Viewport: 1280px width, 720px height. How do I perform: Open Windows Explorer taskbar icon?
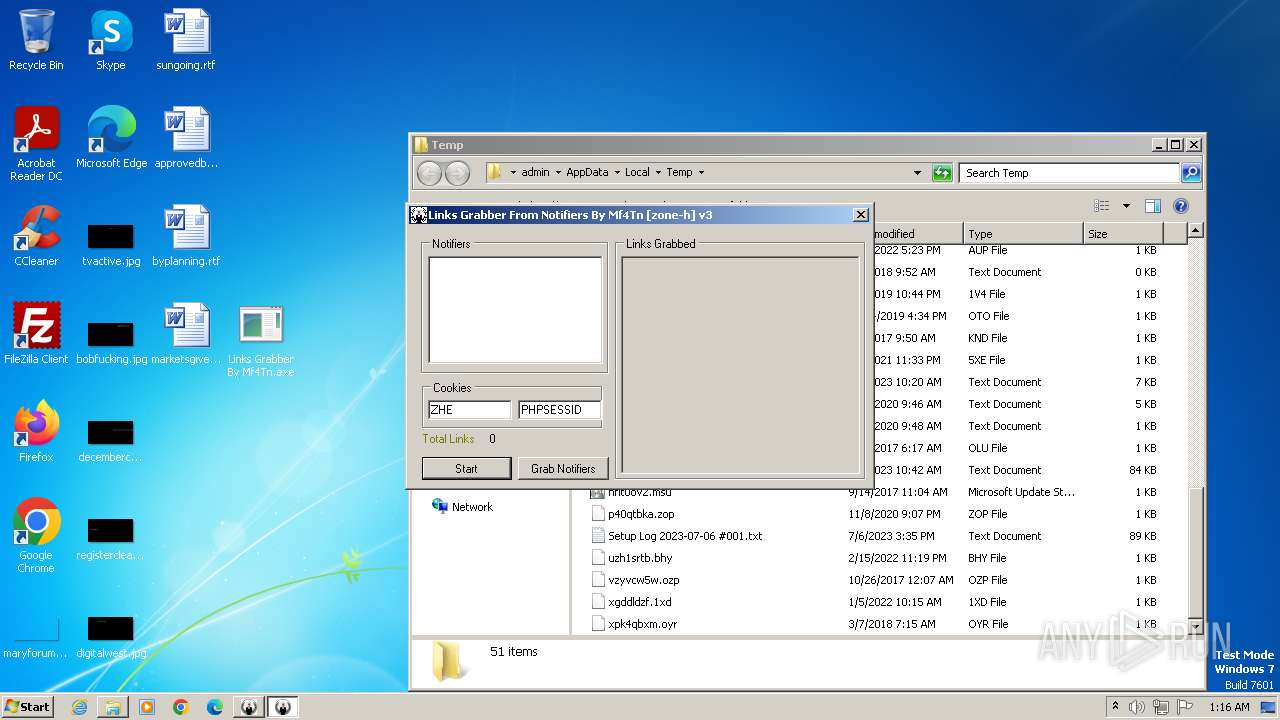[113, 707]
